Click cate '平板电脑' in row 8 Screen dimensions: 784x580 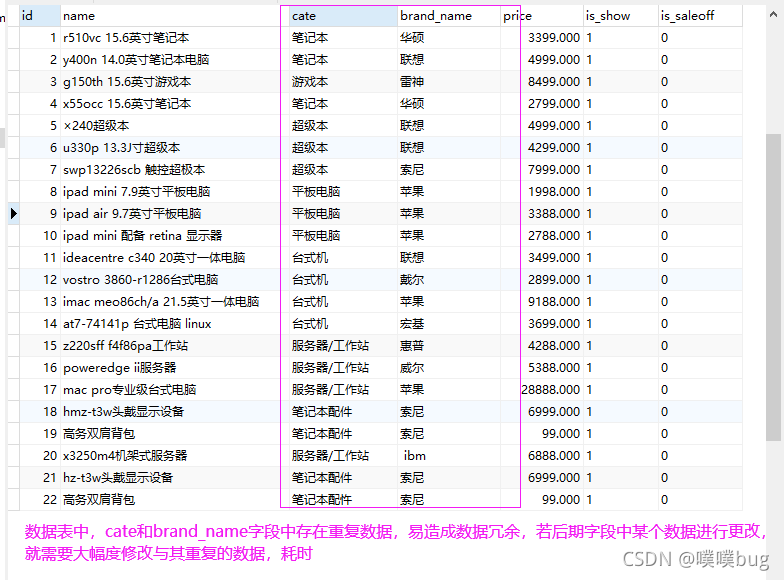[x=343, y=192]
